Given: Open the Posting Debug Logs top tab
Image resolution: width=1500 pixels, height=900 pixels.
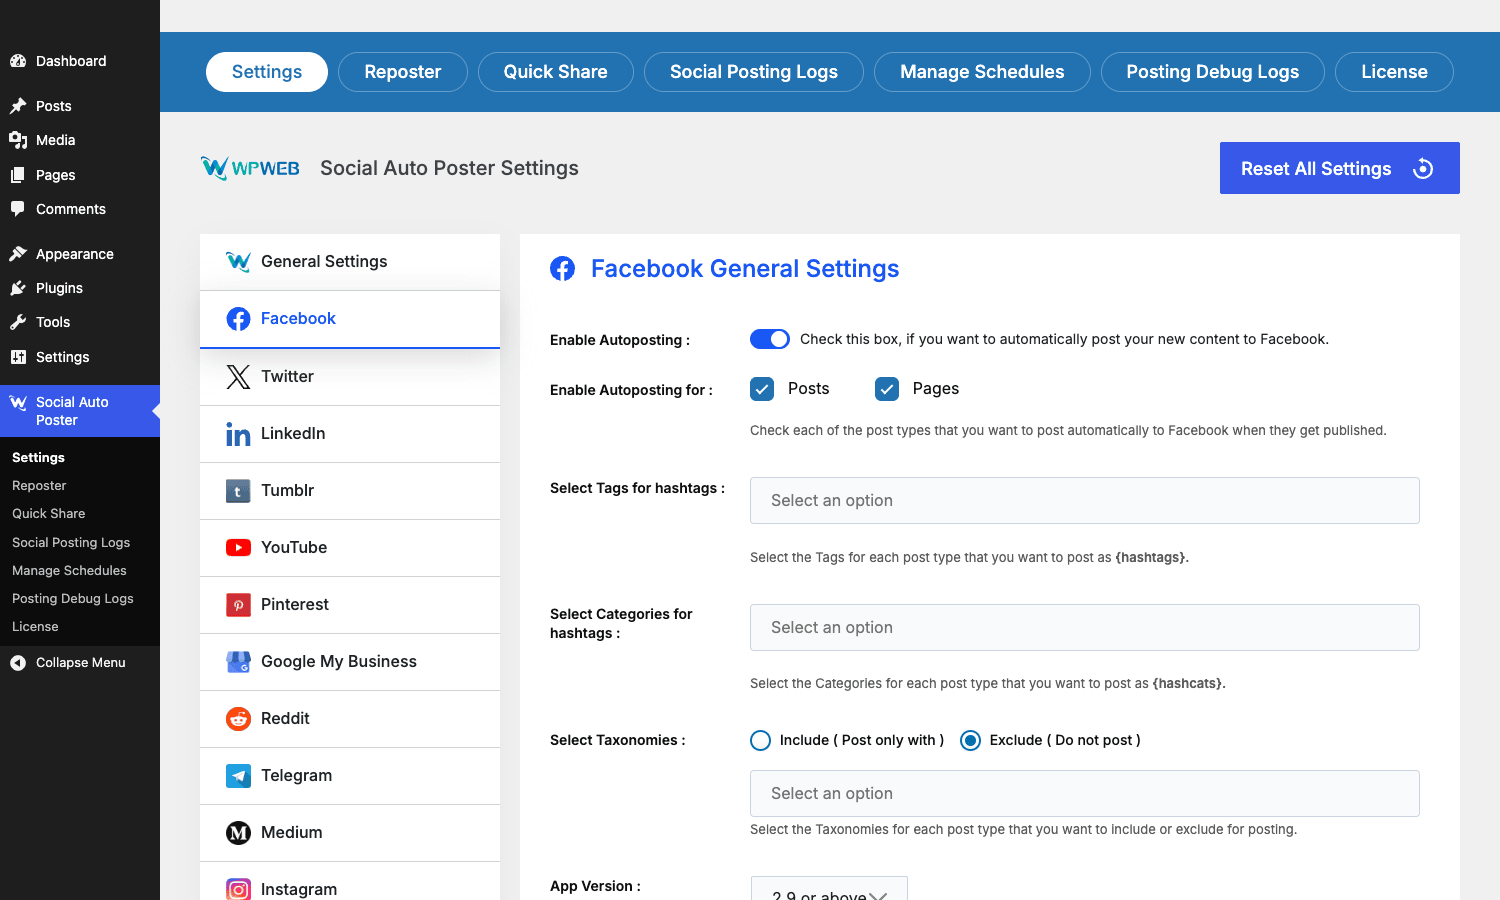Looking at the screenshot, I should (x=1213, y=72).
